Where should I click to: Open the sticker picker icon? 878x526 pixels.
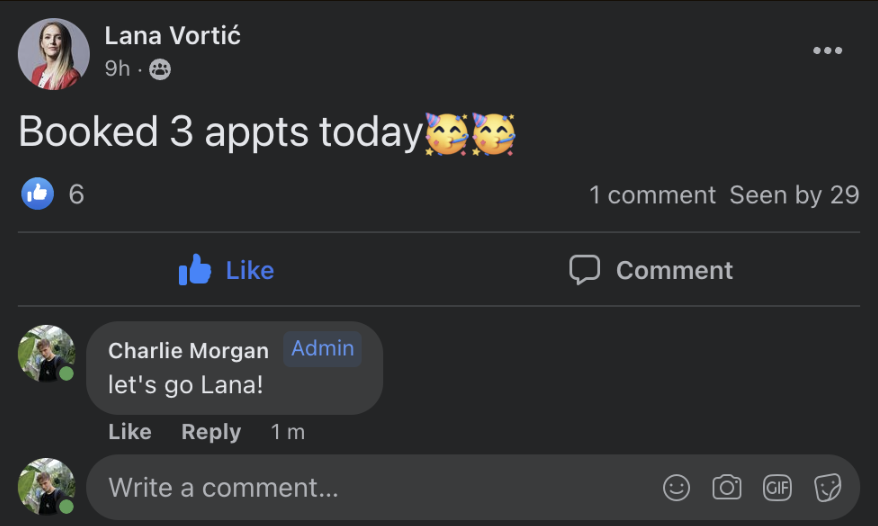point(827,487)
